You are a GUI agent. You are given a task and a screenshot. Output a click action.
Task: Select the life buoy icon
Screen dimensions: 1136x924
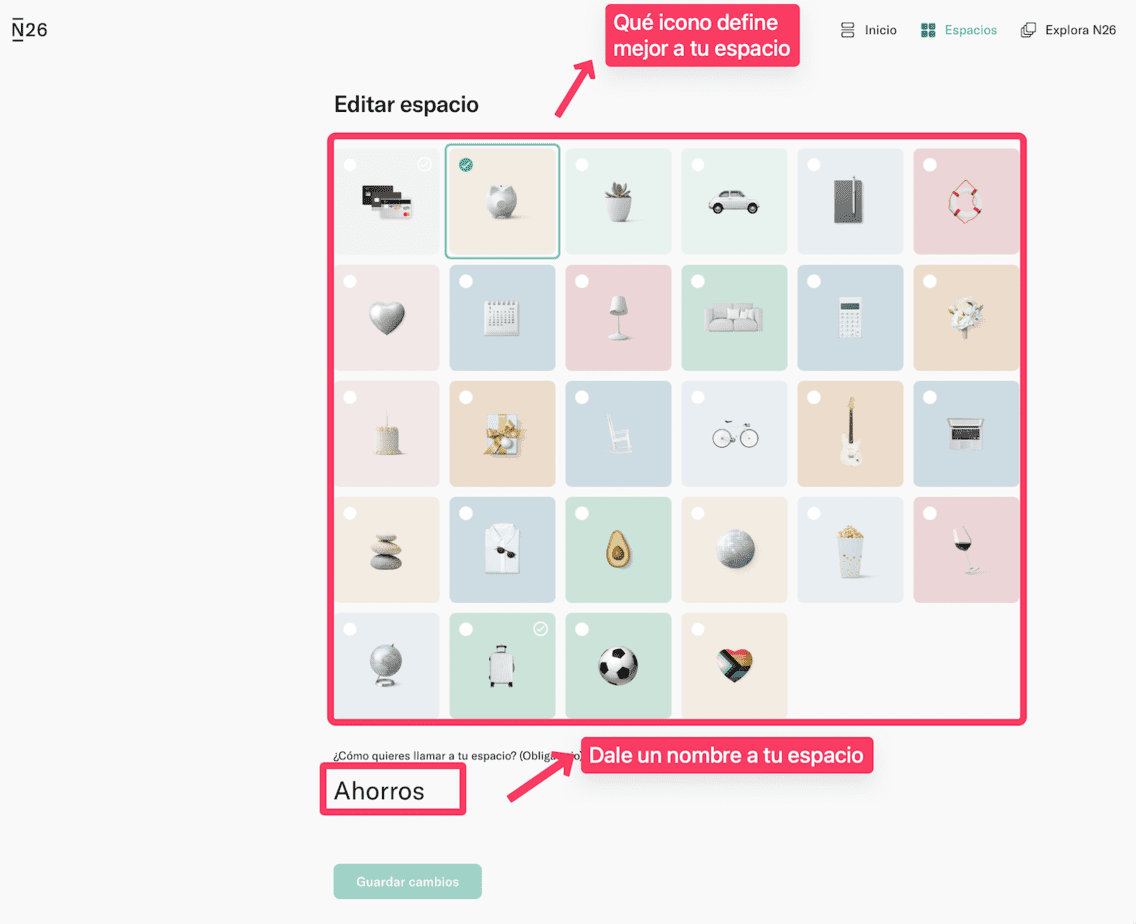click(966, 201)
